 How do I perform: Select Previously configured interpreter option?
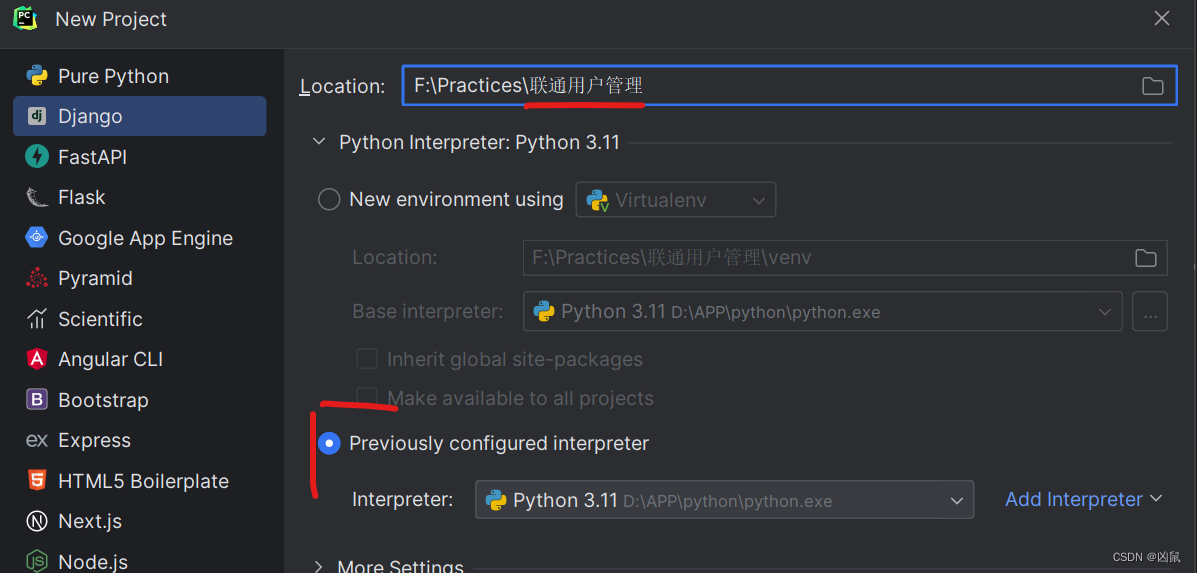pyautogui.click(x=329, y=443)
